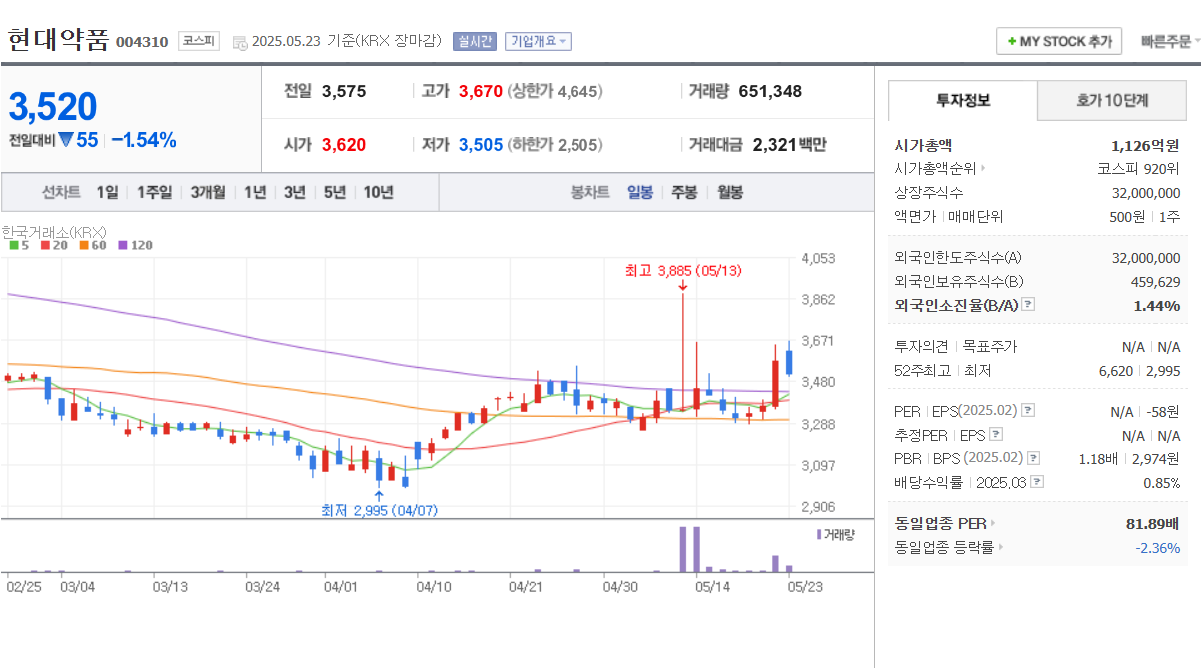Click the help icon next to 배당수익률 2025.03
The image size is (1201, 668).
(1038, 482)
